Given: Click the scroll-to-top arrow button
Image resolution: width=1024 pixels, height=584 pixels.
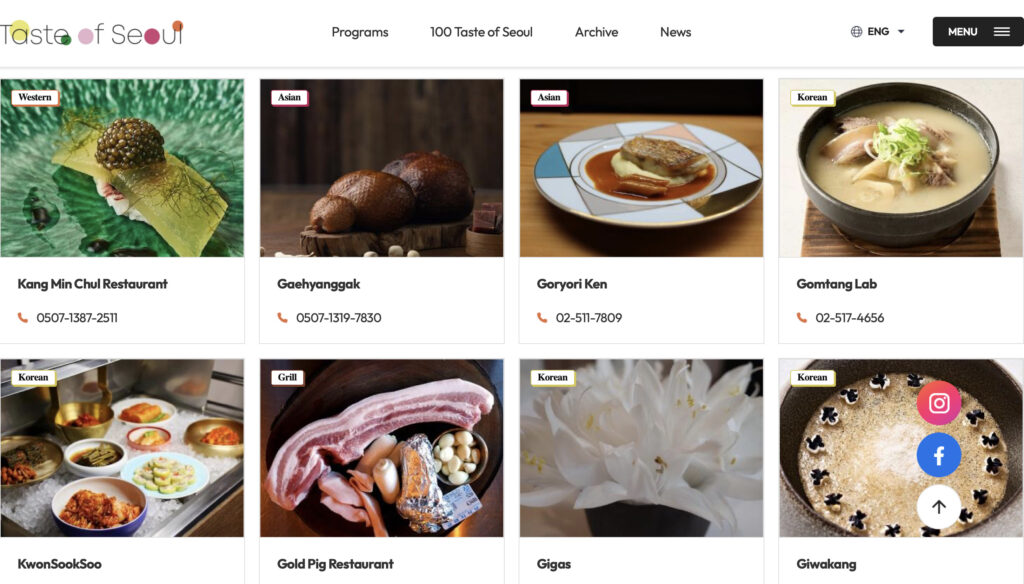Looking at the screenshot, I should [938, 506].
